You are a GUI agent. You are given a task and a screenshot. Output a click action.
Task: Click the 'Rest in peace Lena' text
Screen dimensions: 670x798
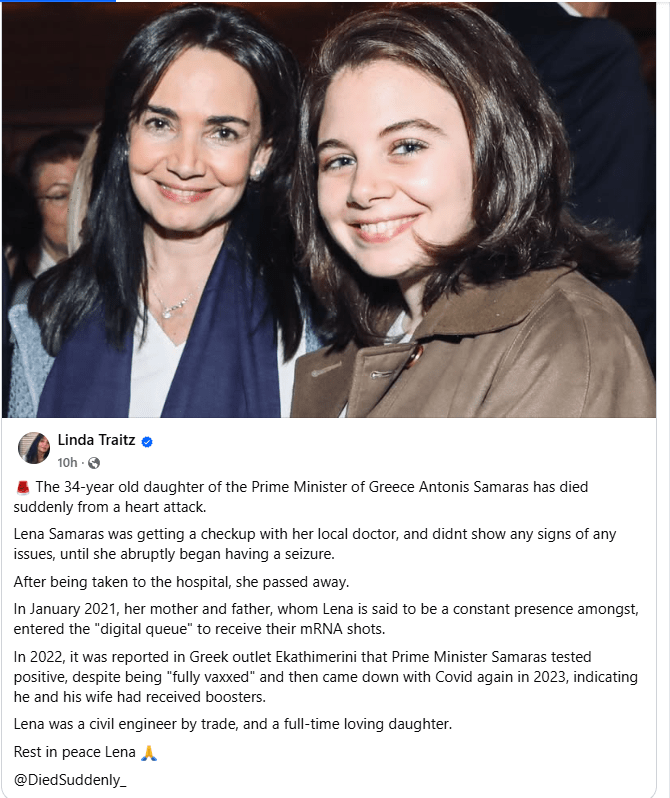point(75,752)
